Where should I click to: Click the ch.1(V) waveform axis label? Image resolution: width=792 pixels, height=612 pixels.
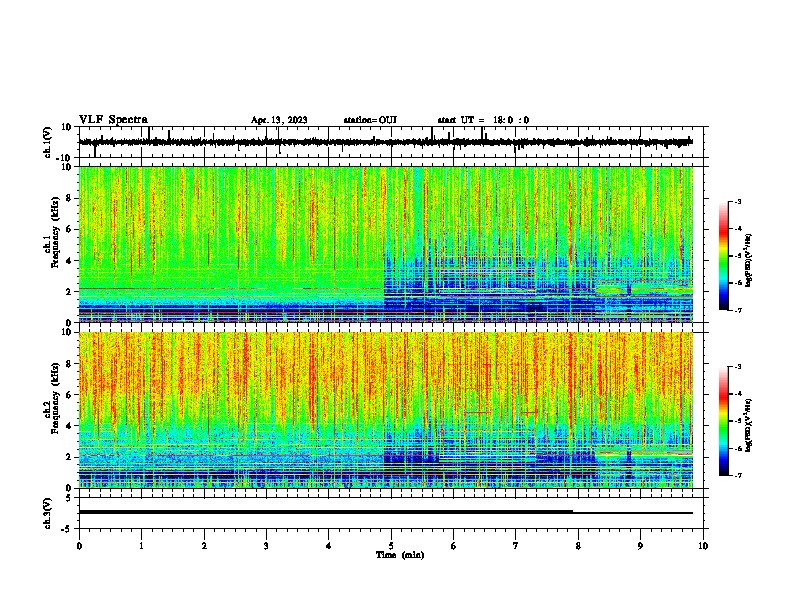(48, 142)
